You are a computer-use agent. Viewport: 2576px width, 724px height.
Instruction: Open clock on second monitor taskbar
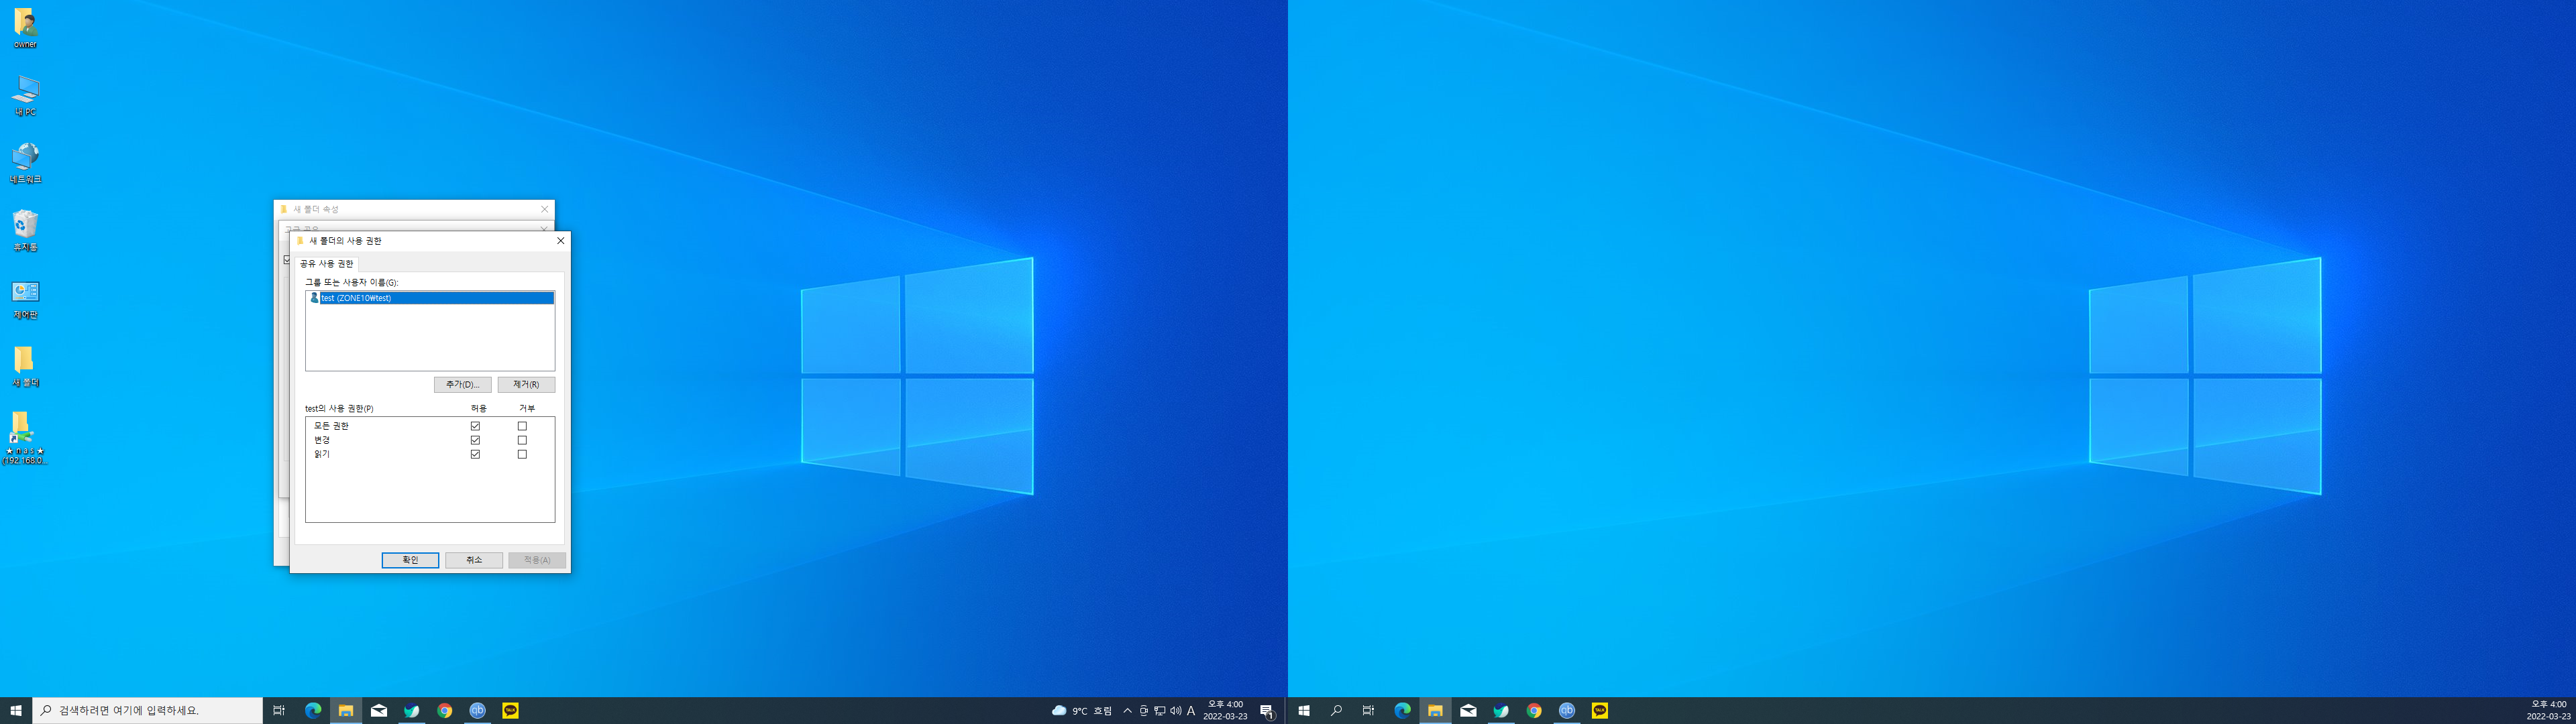point(2548,711)
